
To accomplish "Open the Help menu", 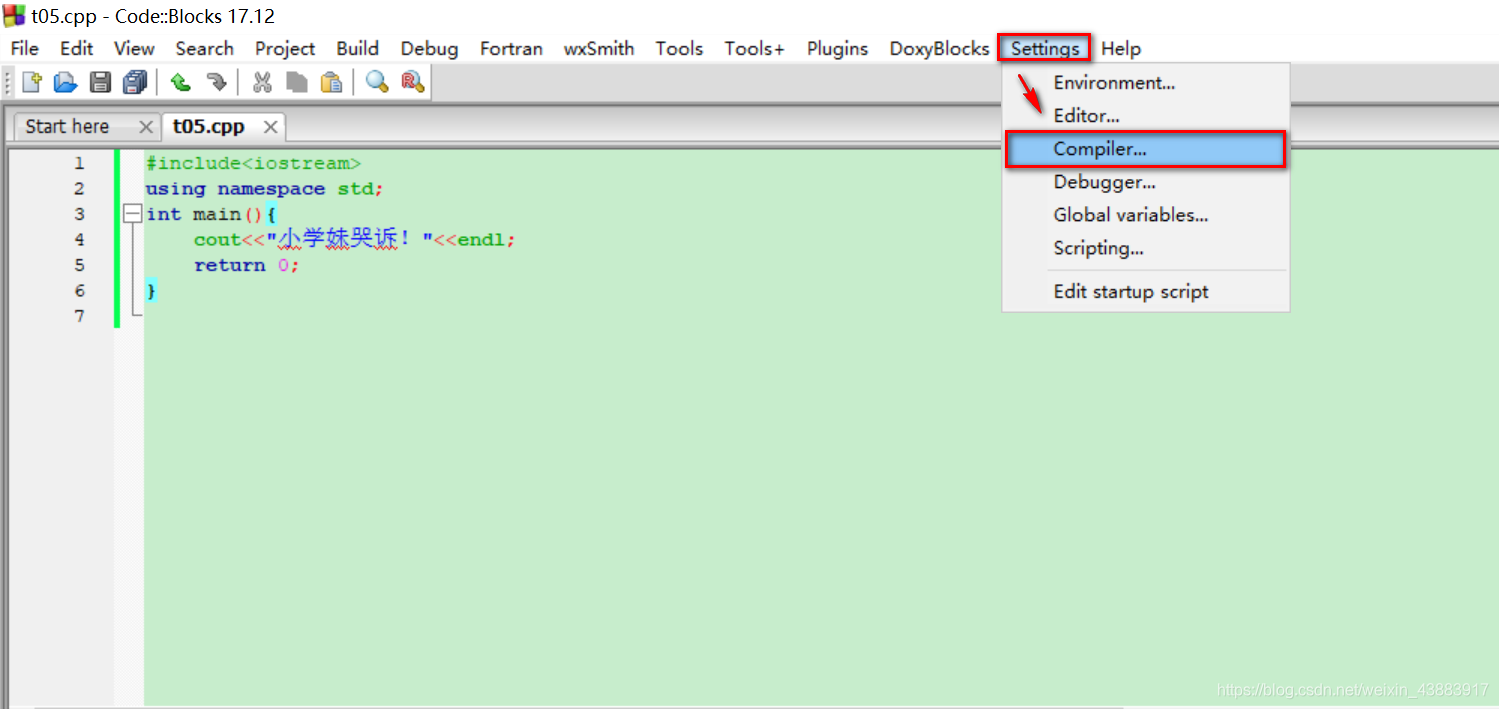I will point(1121,48).
